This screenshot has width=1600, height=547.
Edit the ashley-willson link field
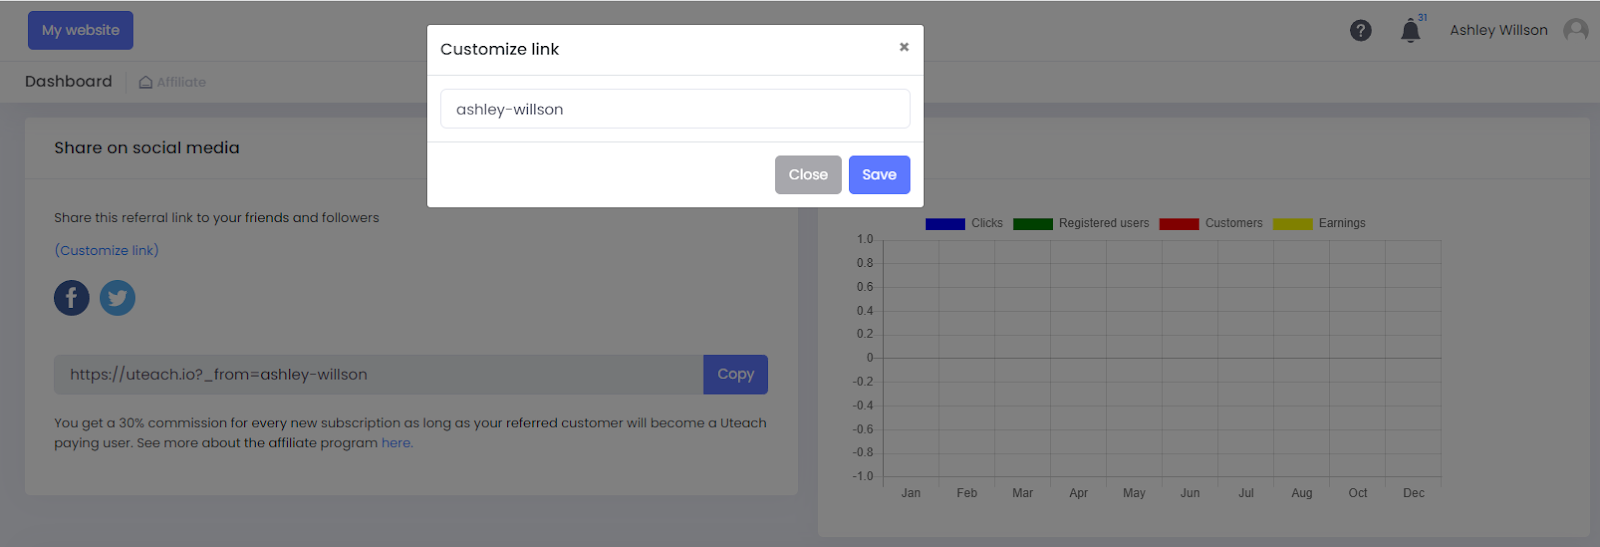coord(675,109)
